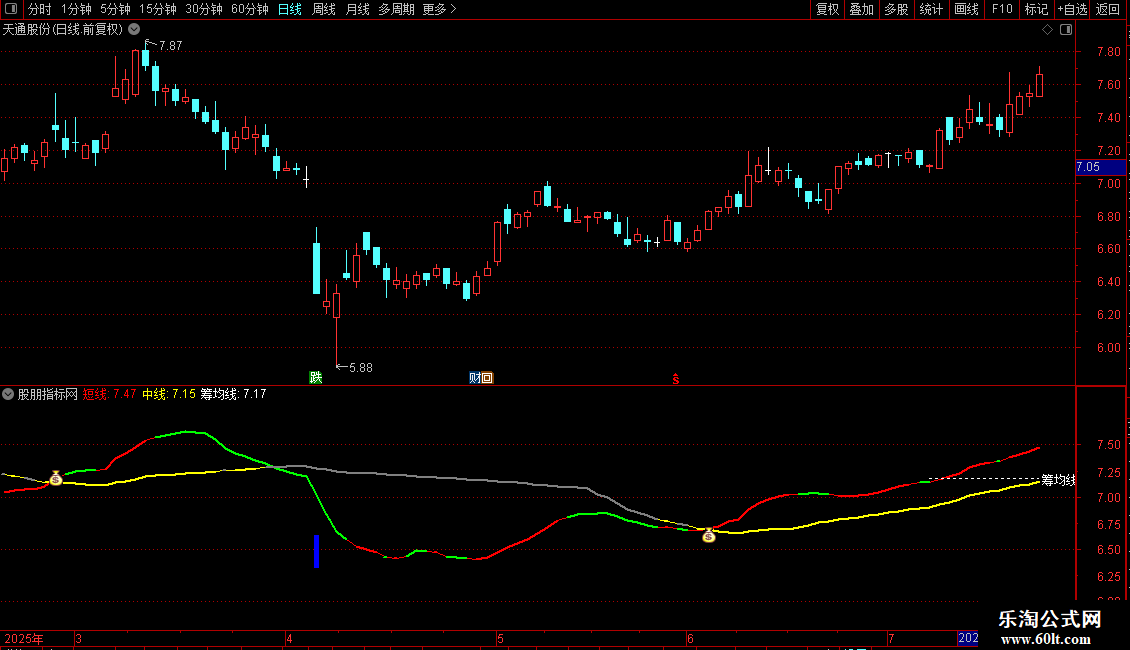Image resolution: width=1130 pixels, height=650 pixels.
Task: Click the 标记 mark button
Action: (x=1036, y=9)
